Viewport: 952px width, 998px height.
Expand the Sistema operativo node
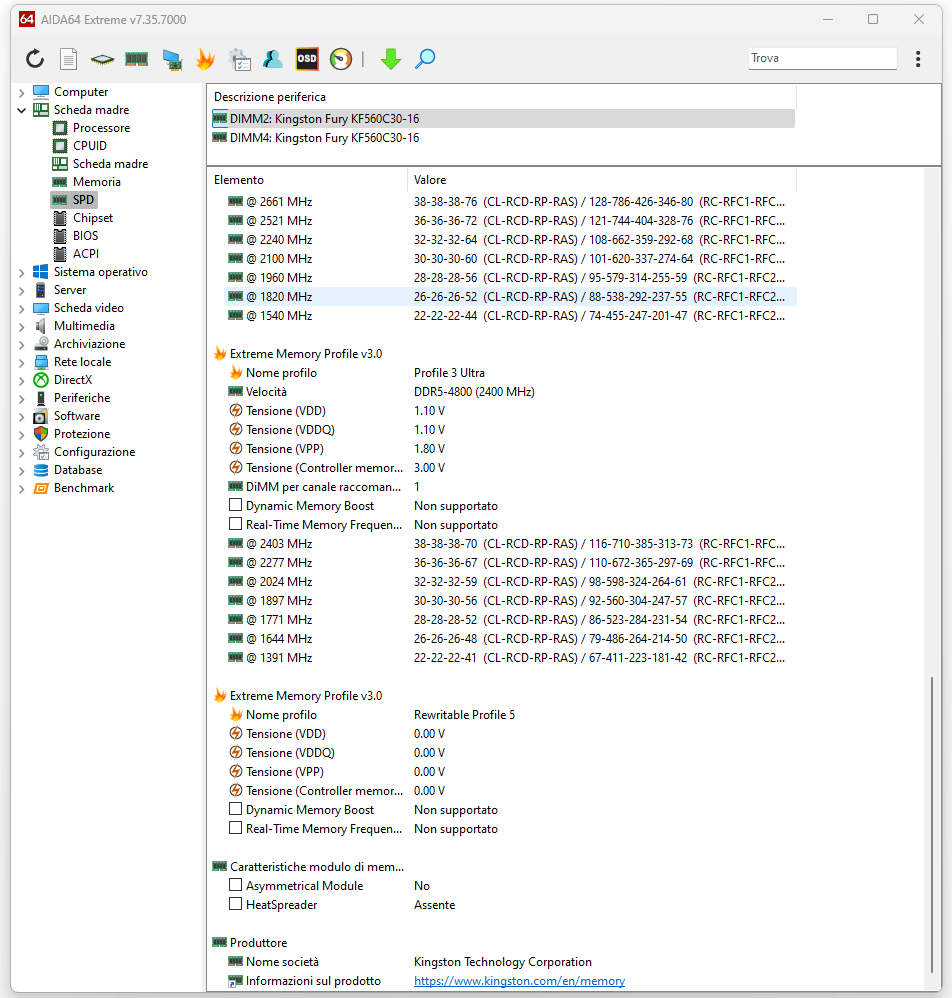22,273
